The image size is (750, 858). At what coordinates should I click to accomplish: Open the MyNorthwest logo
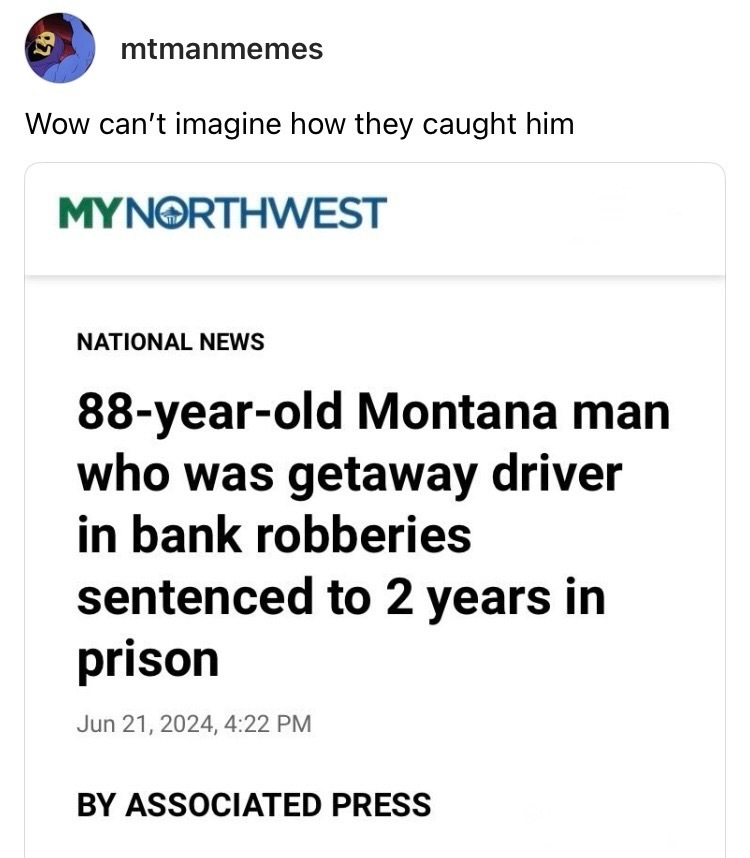point(223,212)
